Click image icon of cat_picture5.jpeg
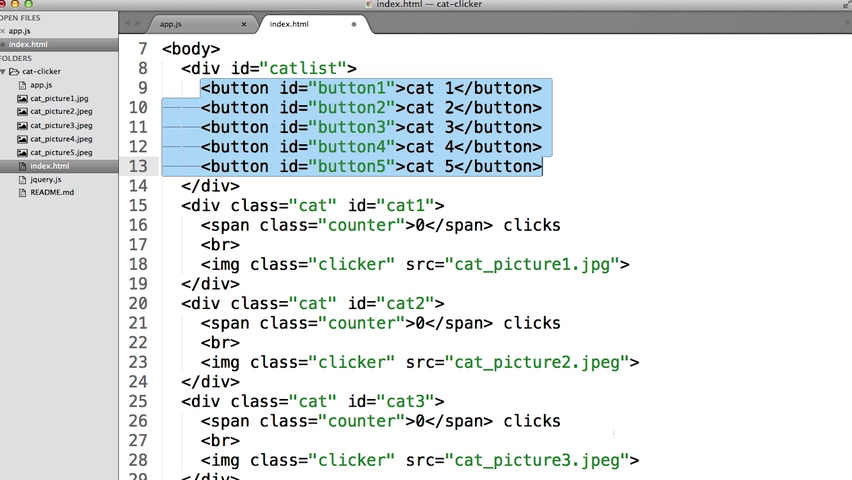The height and width of the screenshot is (480, 852). coord(22,153)
